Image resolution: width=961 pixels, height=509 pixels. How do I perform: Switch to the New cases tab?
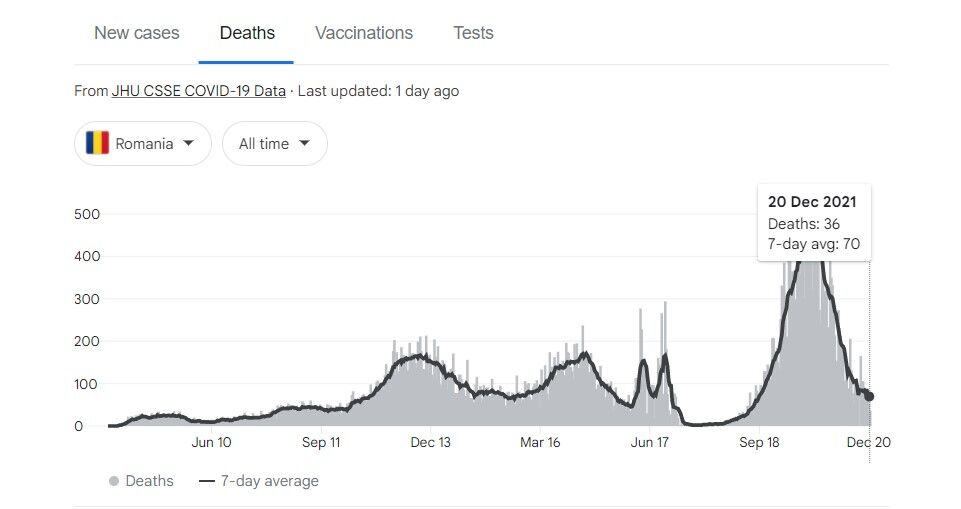click(137, 33)
